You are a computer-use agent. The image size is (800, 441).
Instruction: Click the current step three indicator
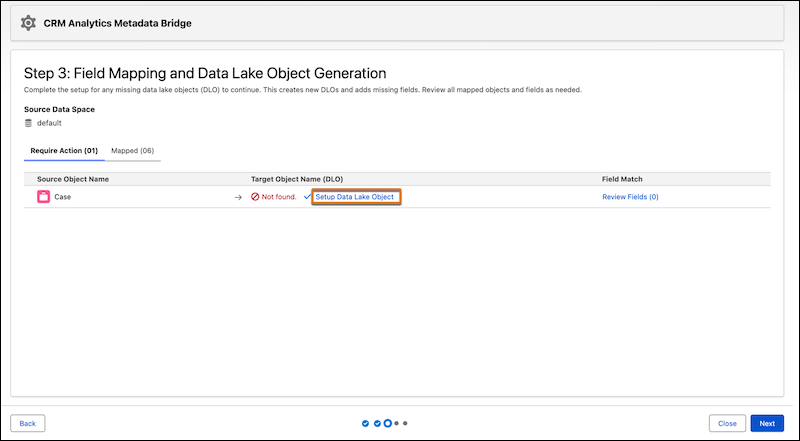click(387, 423)
